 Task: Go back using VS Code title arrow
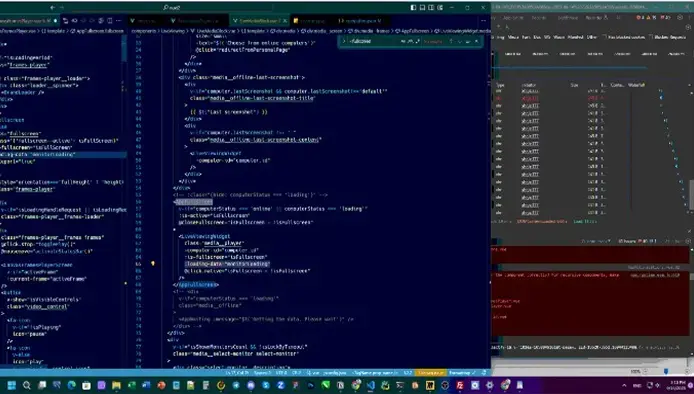(52, 8)
